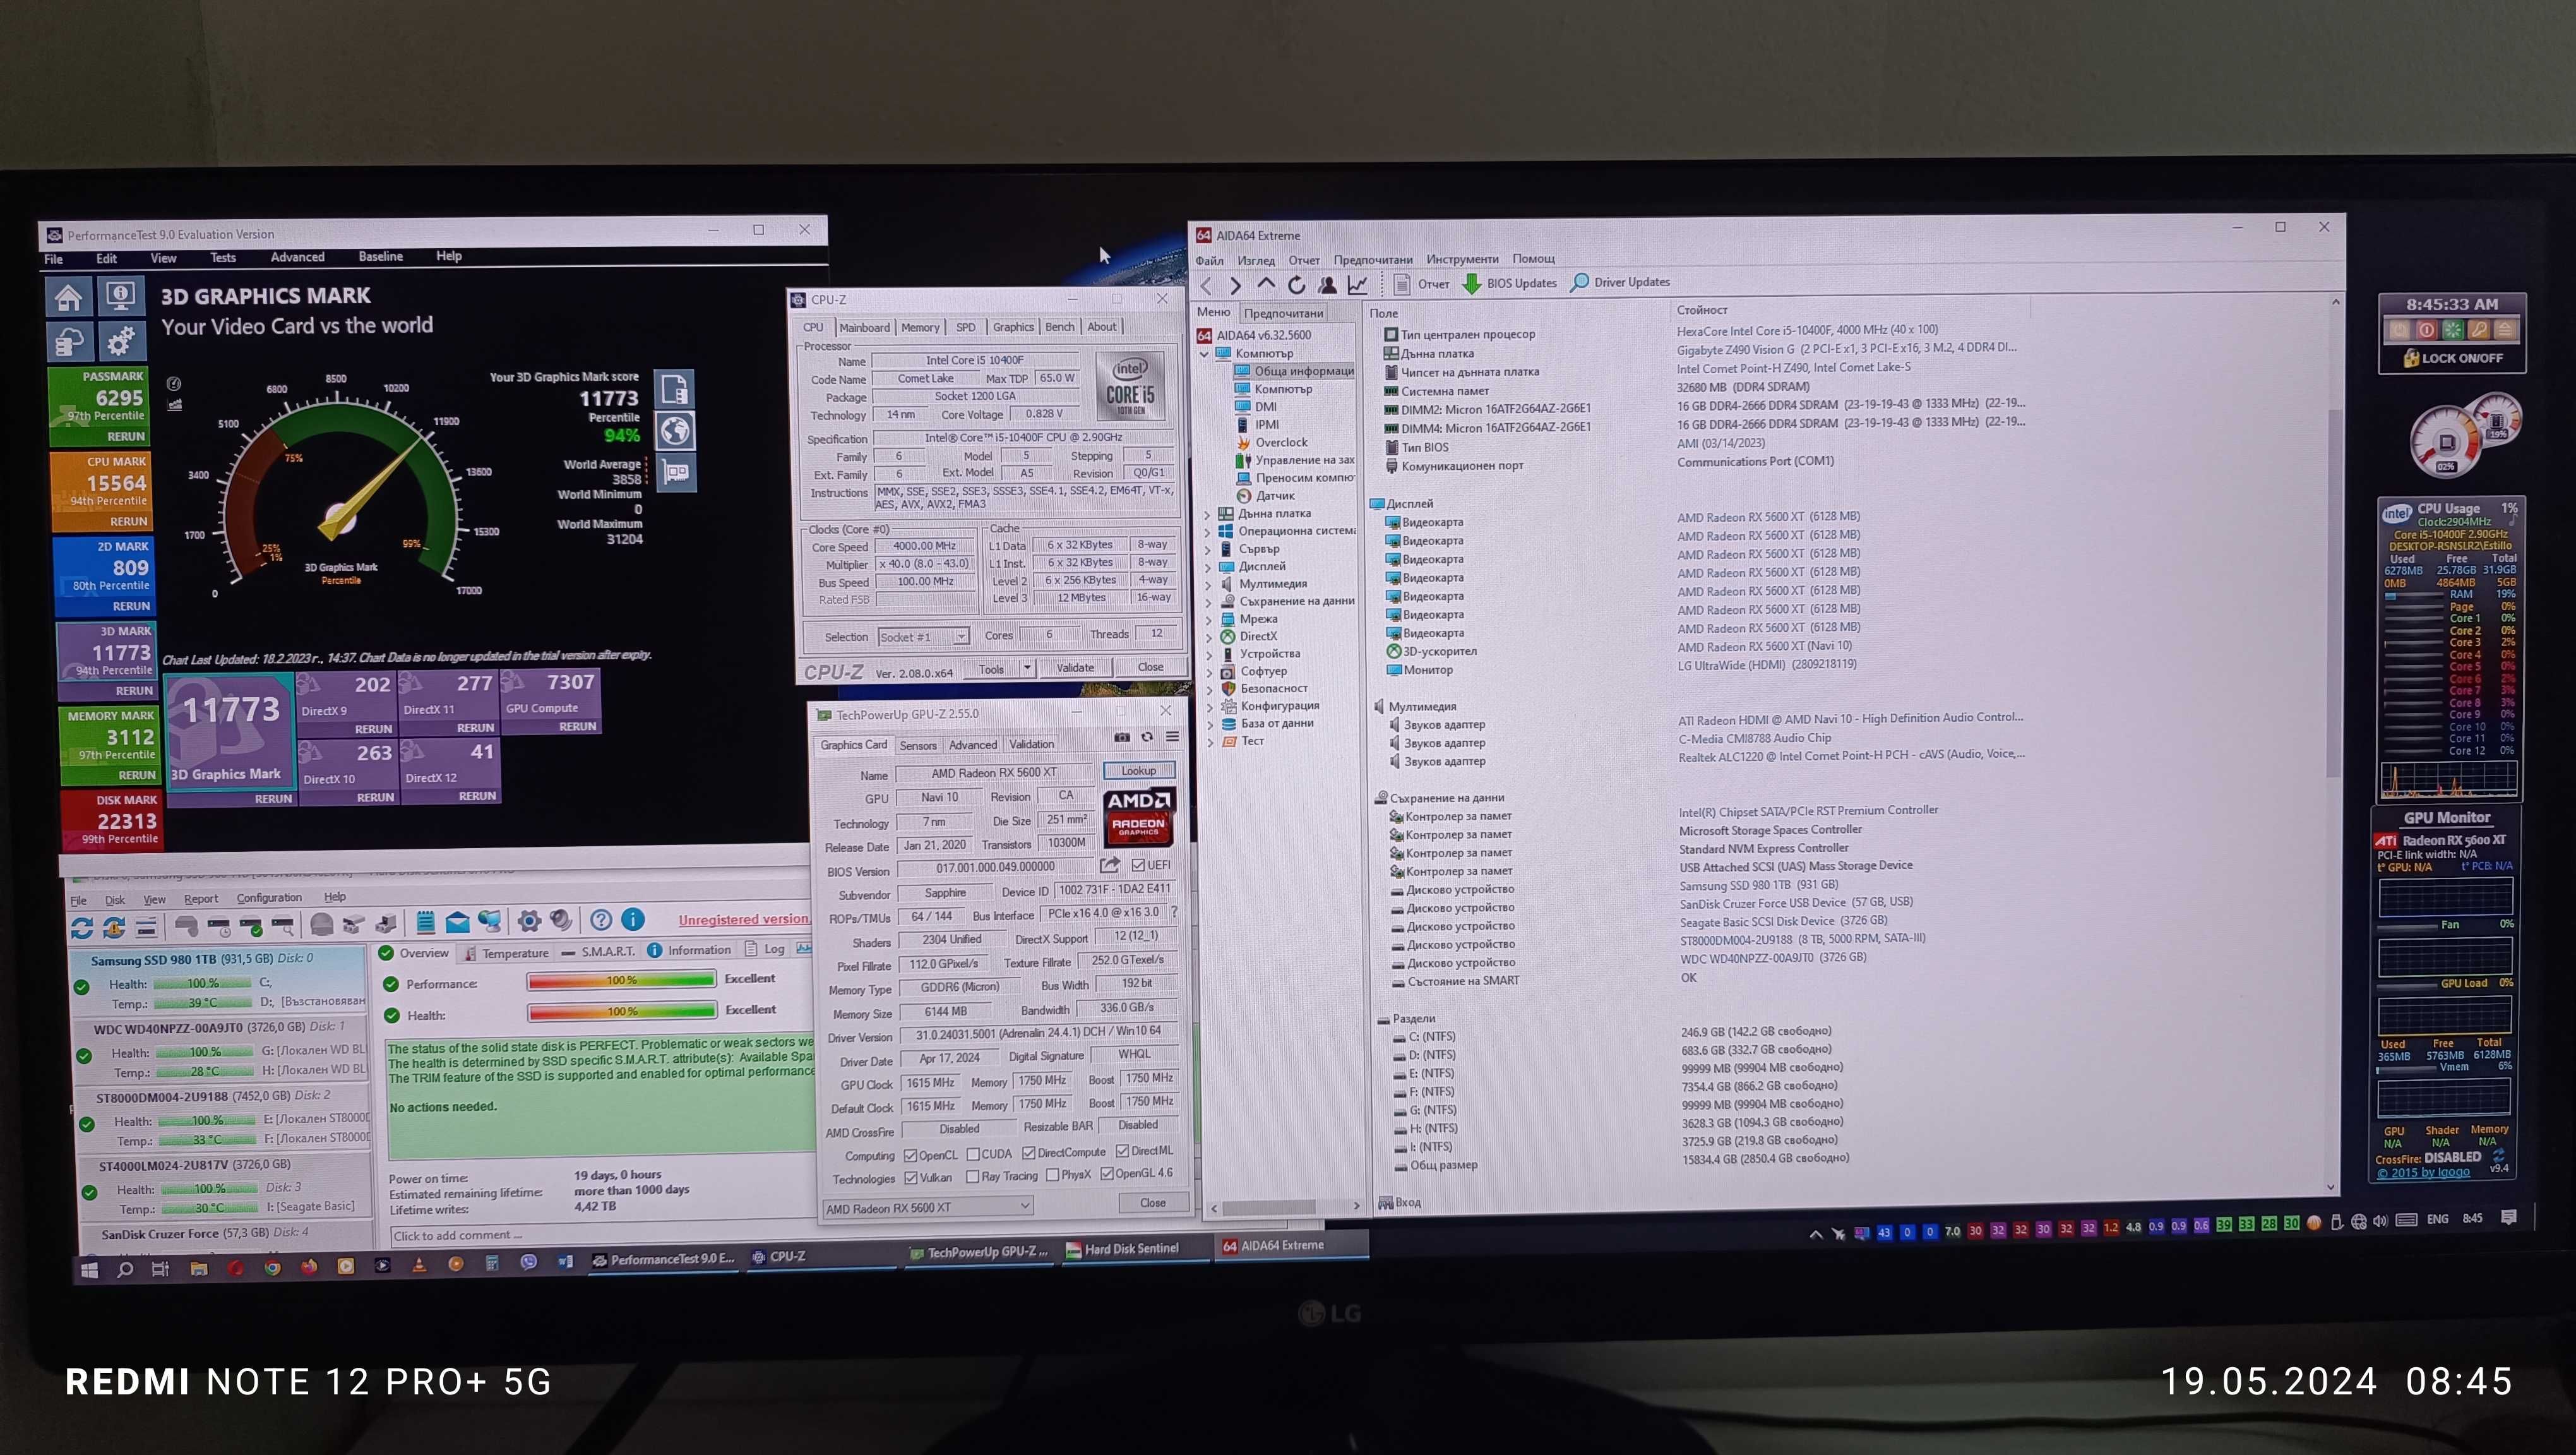Click the globe icon beside the 3D Graphics Mark score
This screenshot has width=2576, height=1455.
click(x=676, y=431)
